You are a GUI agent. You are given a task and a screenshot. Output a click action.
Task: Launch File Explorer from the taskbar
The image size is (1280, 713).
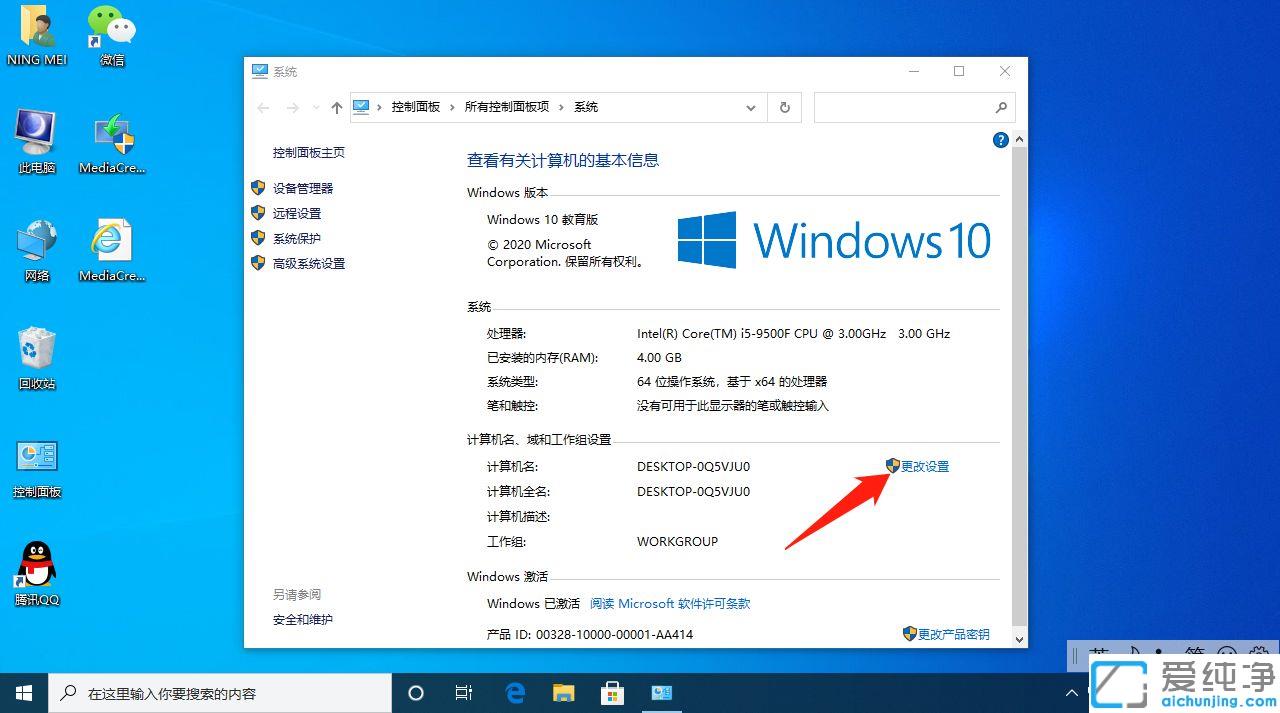(x=563, y=692)
